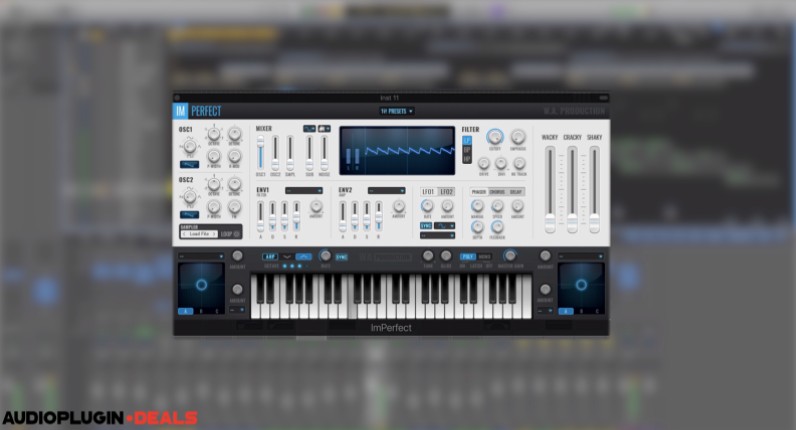The height and width of the screenshot is (430, 796).
Task: Click the OSC2 P-Width knob
Action: tap(214, 207)
